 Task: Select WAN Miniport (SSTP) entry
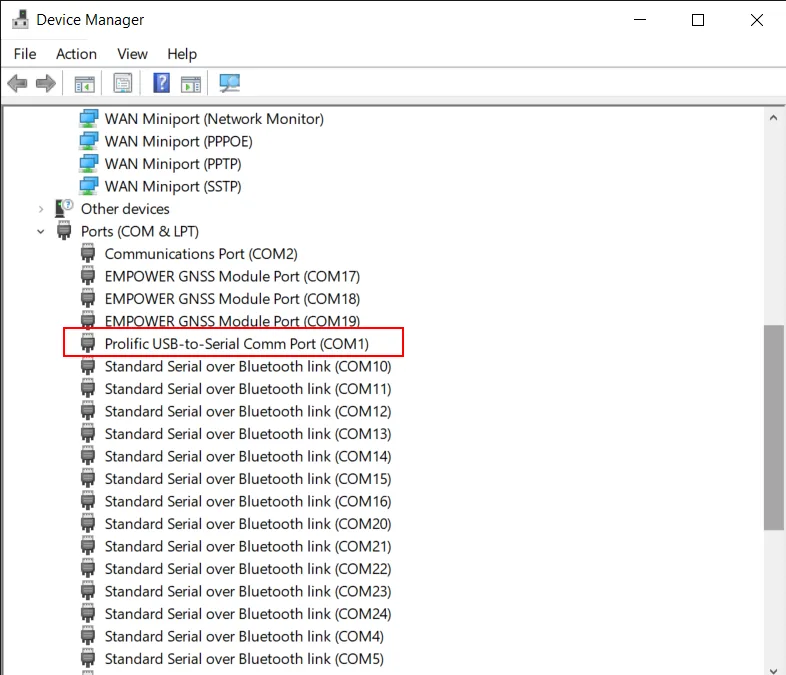[x=173, y=186]
